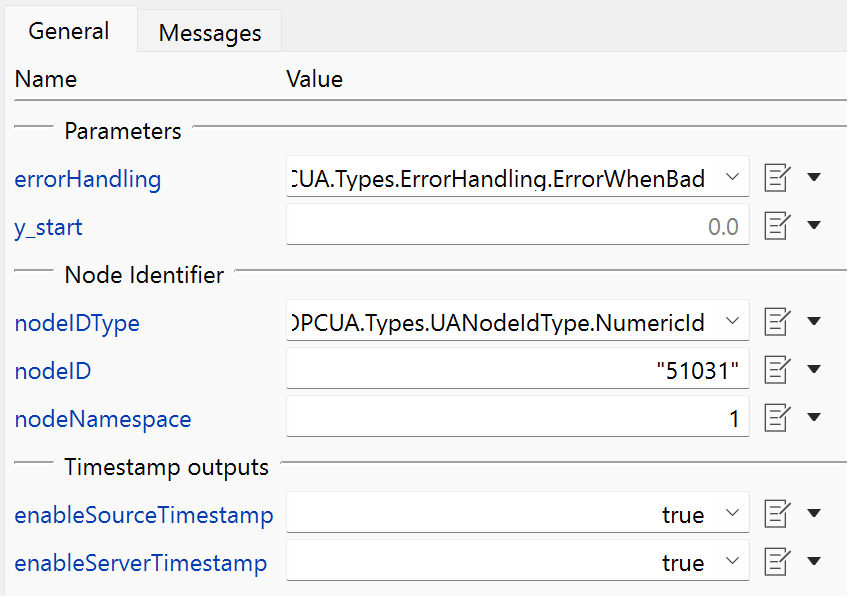Open the edit icon for nodeIDType
This screenshot has width=848, height=598.
tap(778, 322)
